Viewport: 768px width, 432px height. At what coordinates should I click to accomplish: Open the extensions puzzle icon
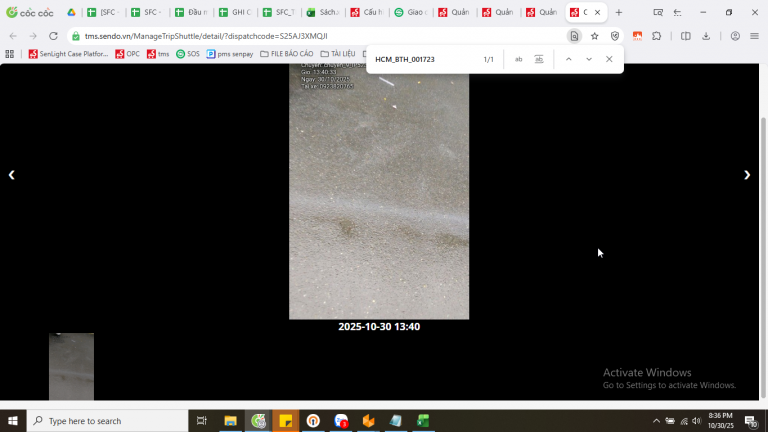point(657,36)
